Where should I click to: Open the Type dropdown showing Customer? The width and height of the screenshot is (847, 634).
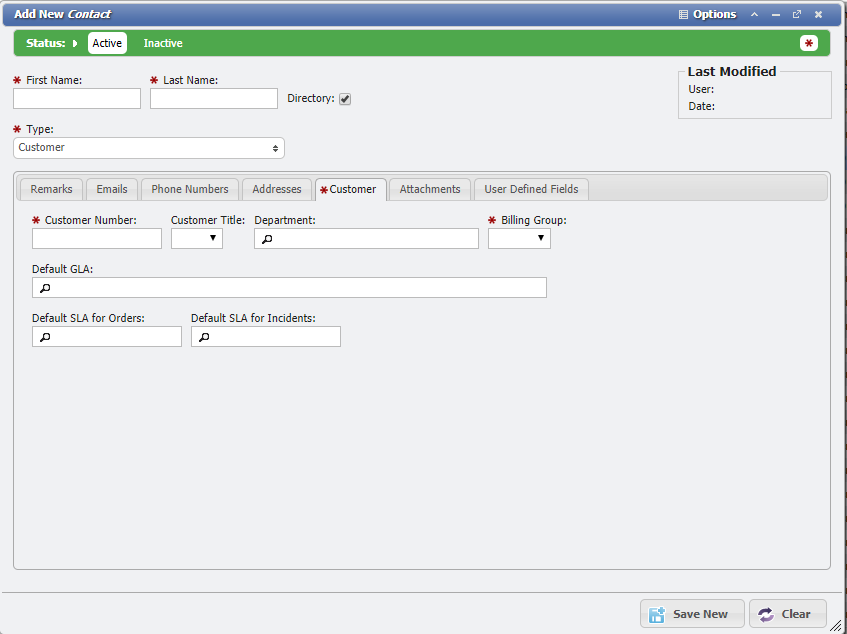click(148, 147)
